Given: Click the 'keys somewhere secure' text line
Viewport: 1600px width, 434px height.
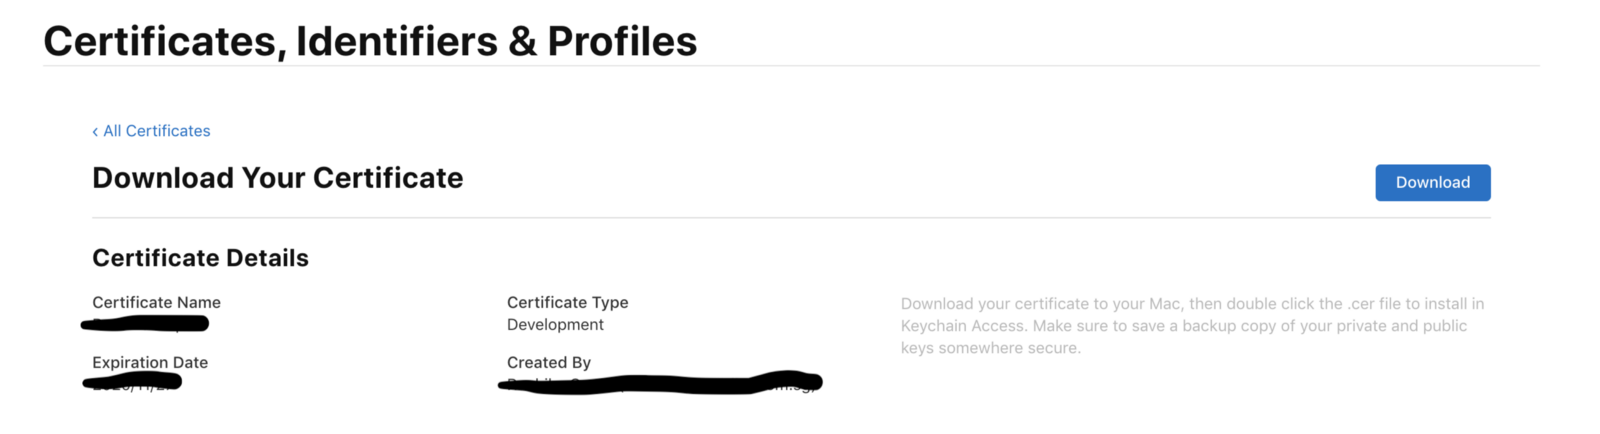Looking at the screenshot, I should 990,348.
